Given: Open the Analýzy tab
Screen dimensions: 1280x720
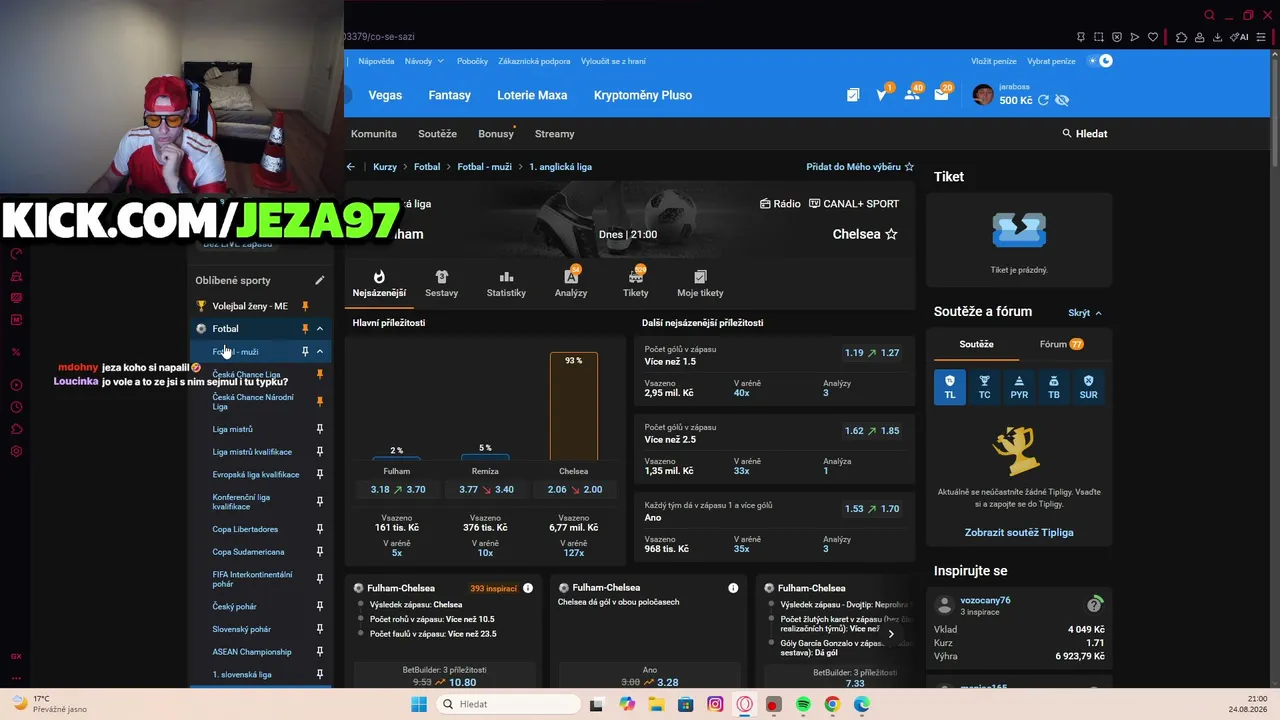Looking at the screenshot, I should [x=571, y=284].
